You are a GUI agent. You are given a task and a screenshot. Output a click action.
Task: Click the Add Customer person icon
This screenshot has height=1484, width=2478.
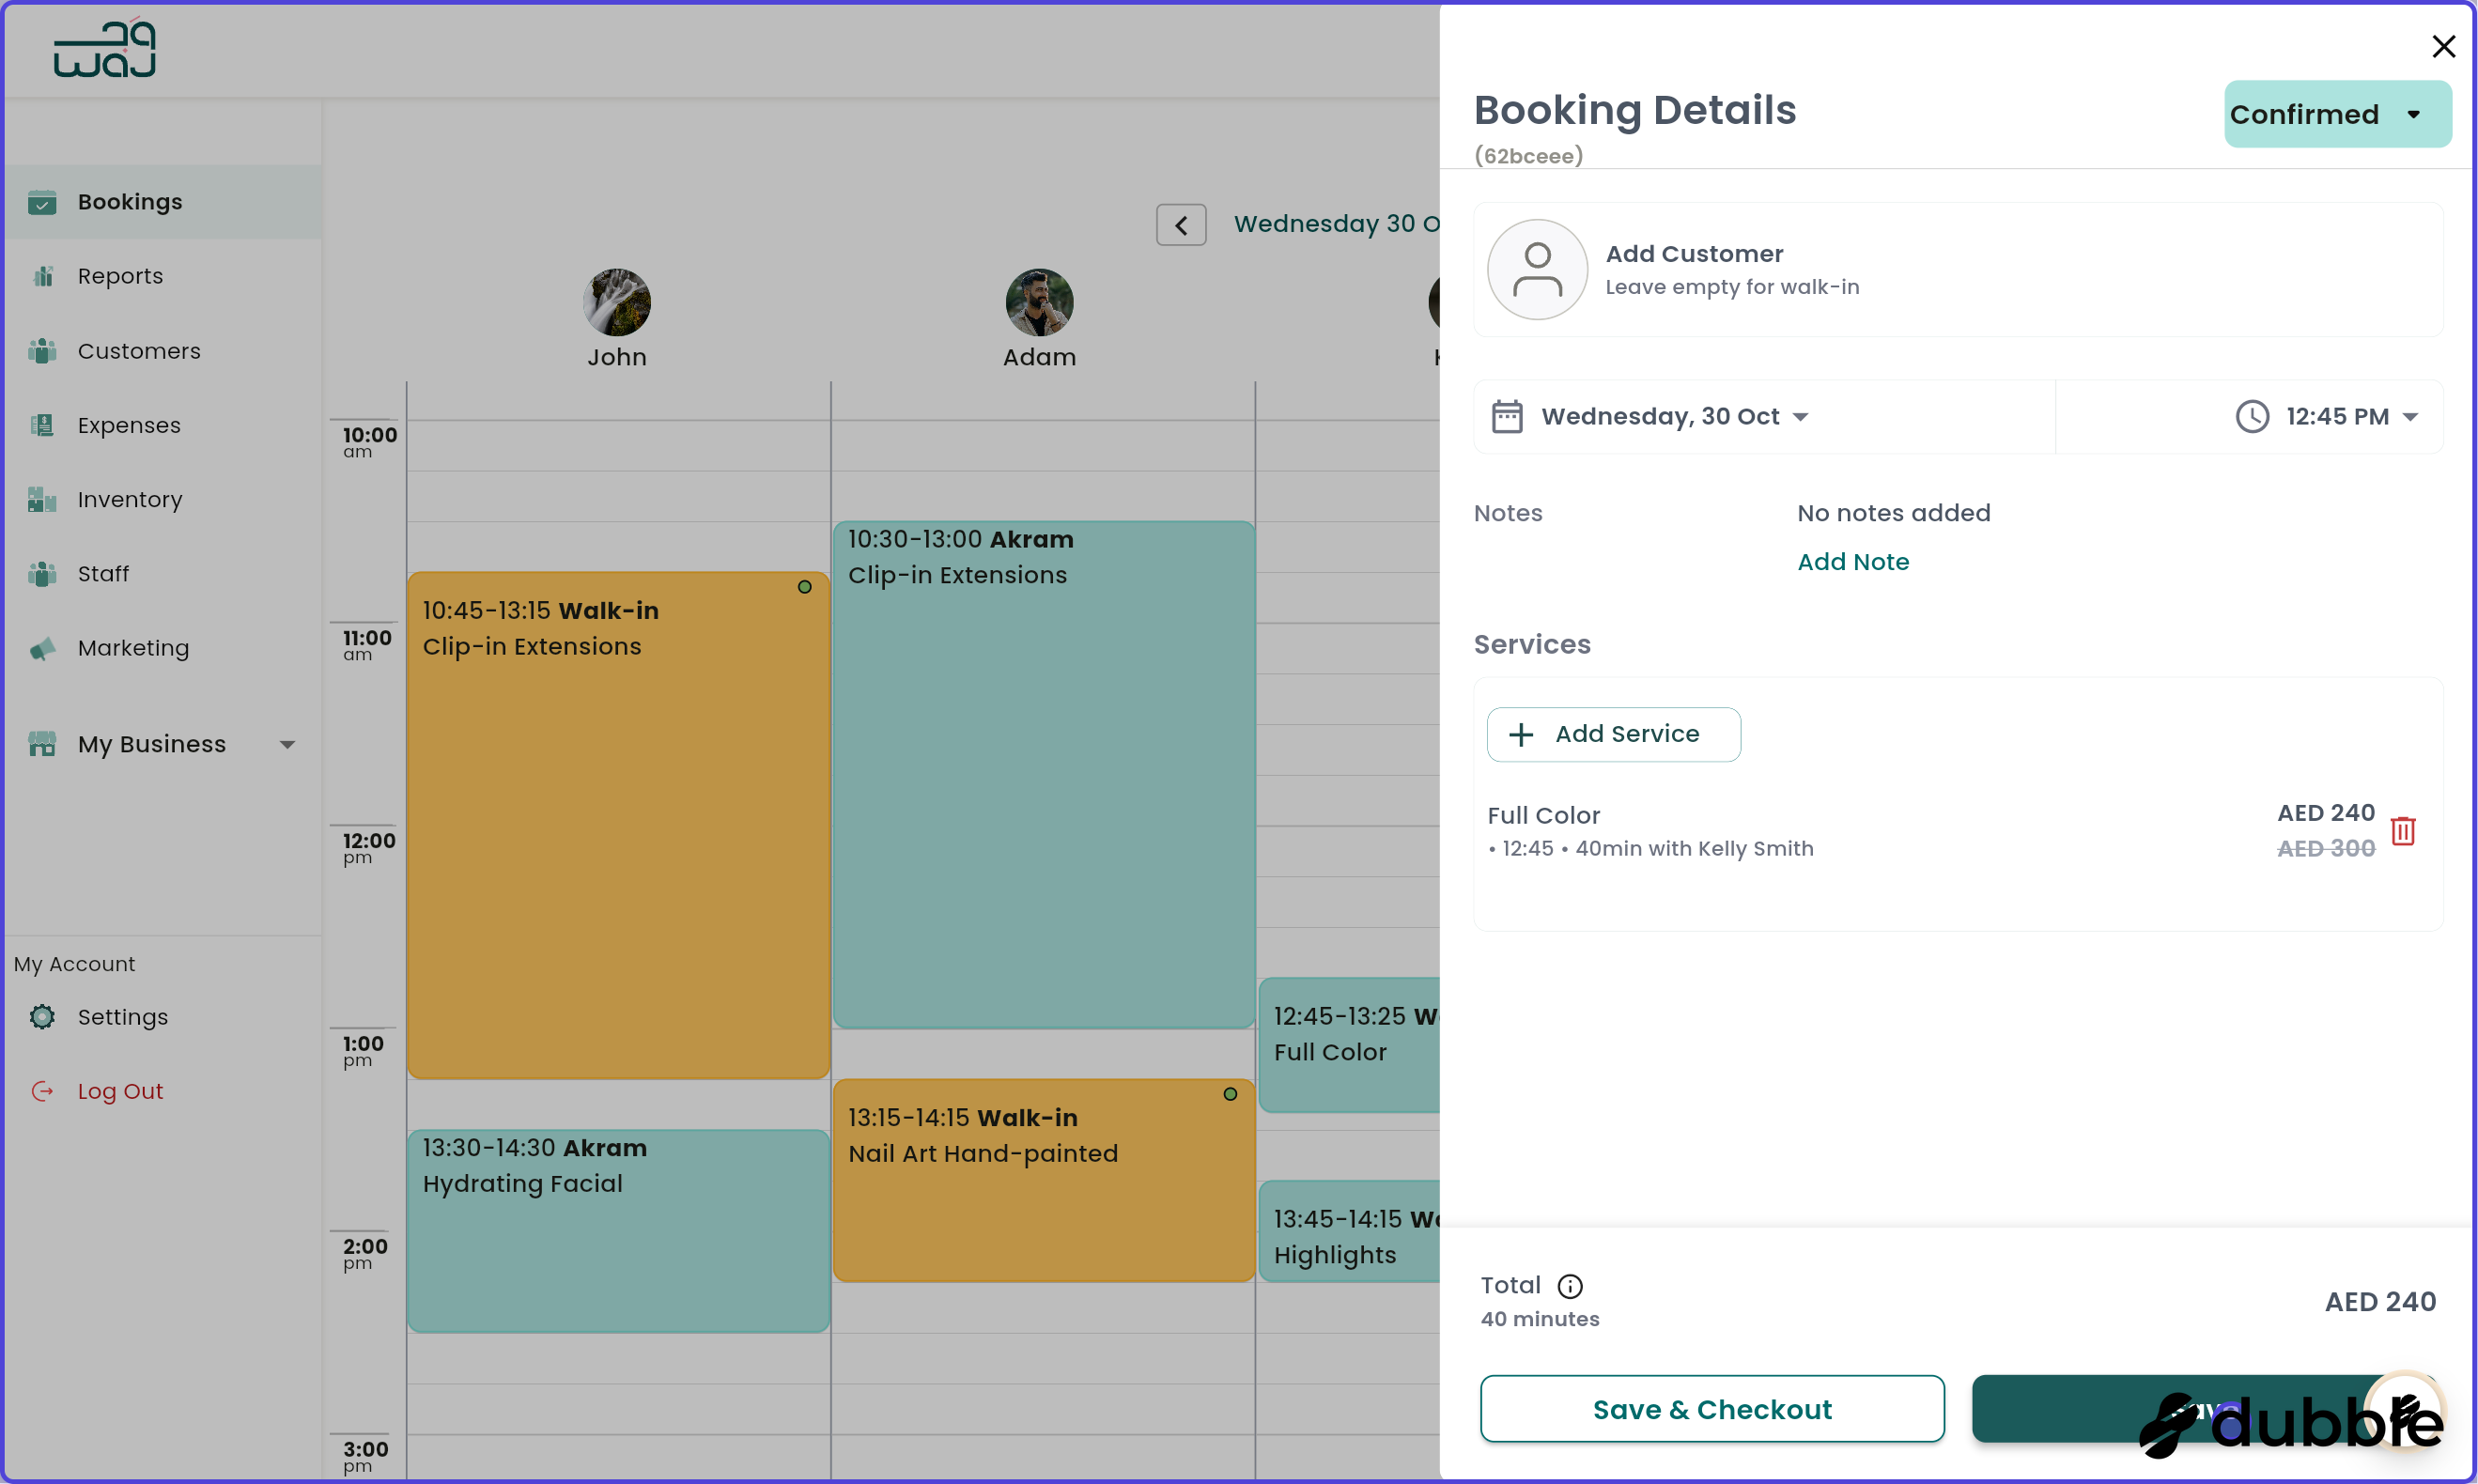(x=1537, y=269)
